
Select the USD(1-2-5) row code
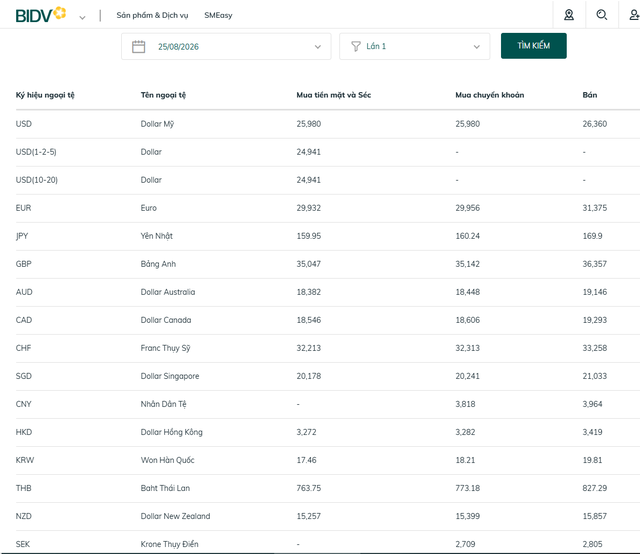36,152
